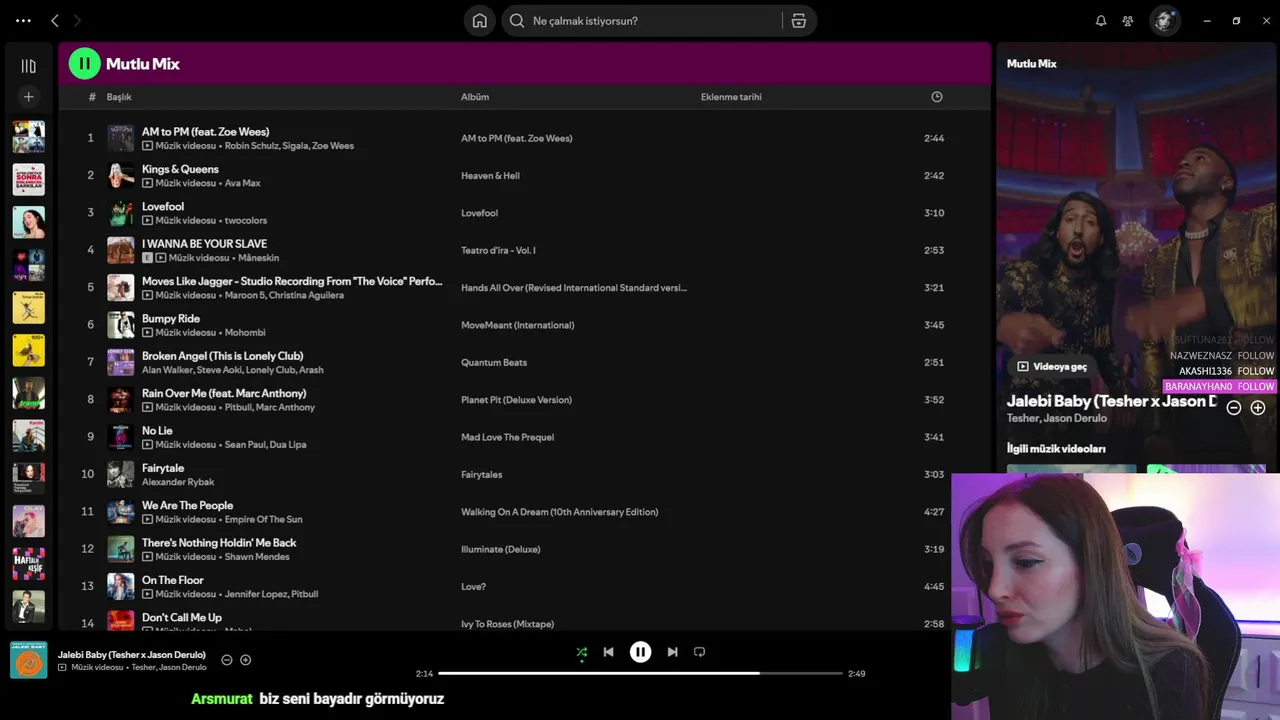
Task: Open Mad Love The Prequel album
Action: (x=507, y=437)
